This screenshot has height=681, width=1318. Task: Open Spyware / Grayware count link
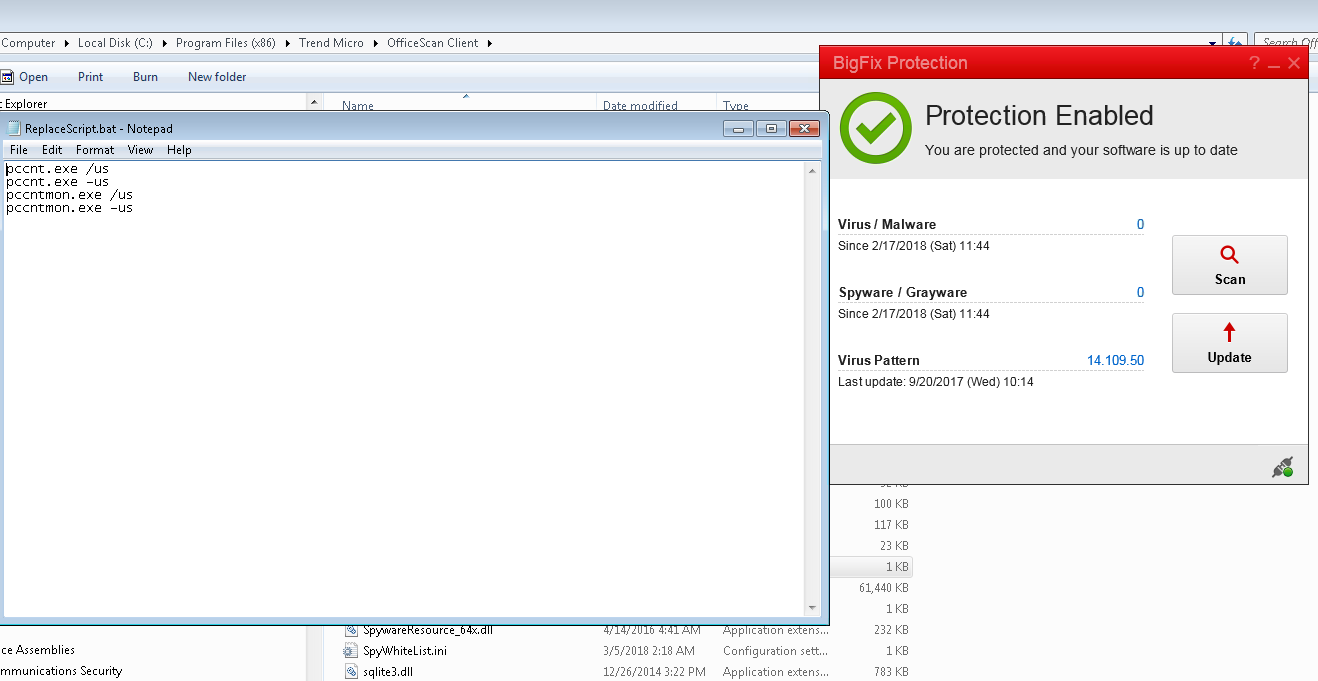pyautogui.click(x=1140, y=292)
